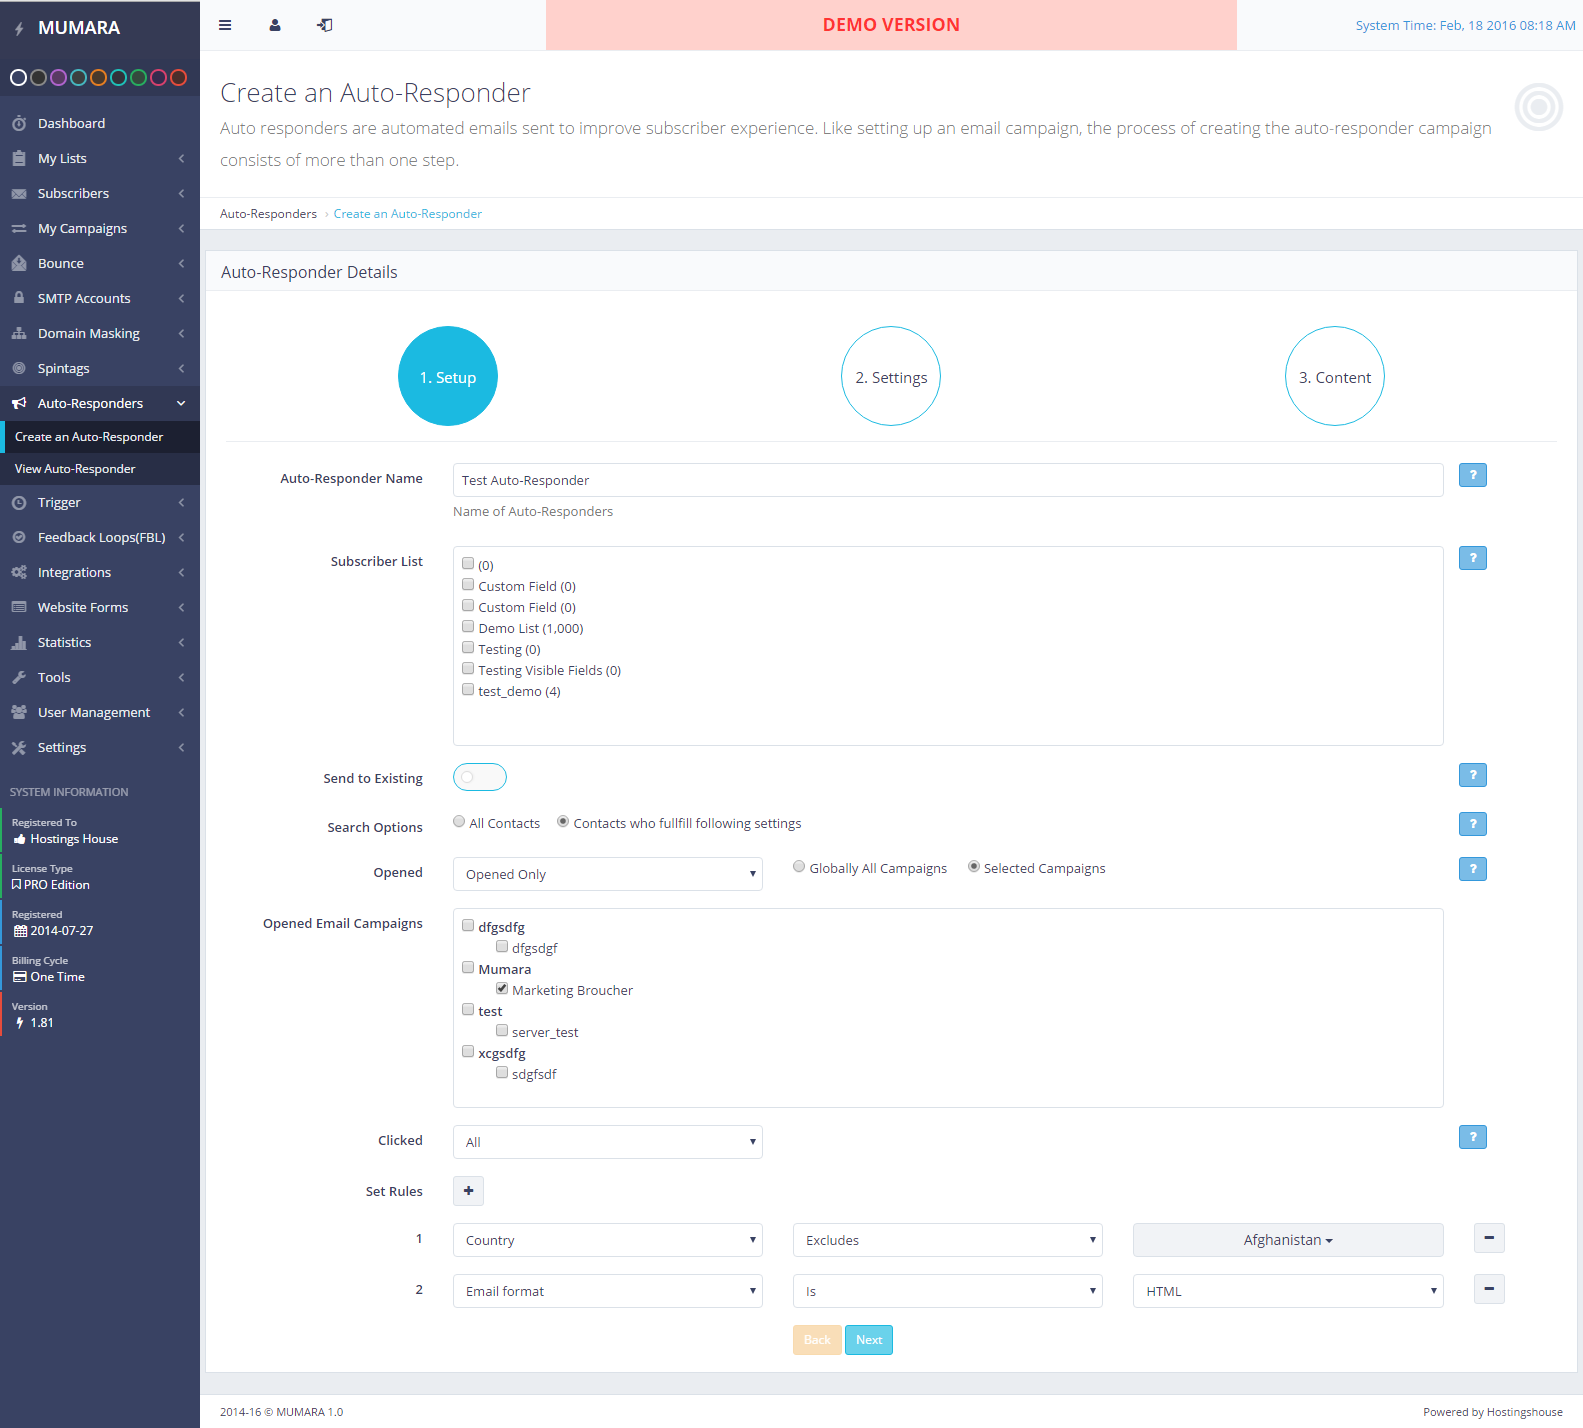Click the Next button
This screenshot has width=1583, height=1428.
pos(868,1340)
